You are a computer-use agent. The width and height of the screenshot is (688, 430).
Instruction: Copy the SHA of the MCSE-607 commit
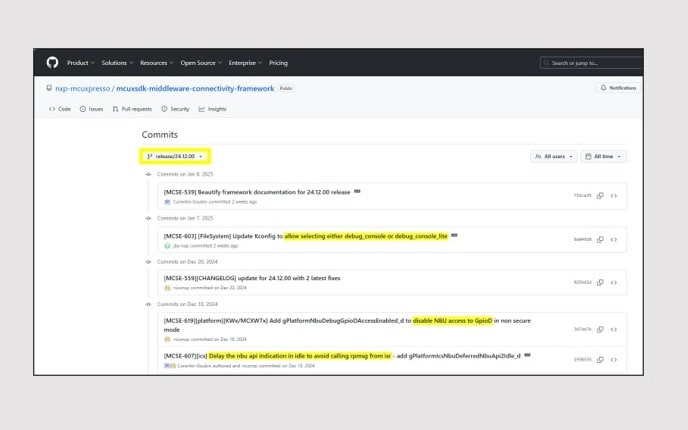pyautogui.click(x=600, y=359)
